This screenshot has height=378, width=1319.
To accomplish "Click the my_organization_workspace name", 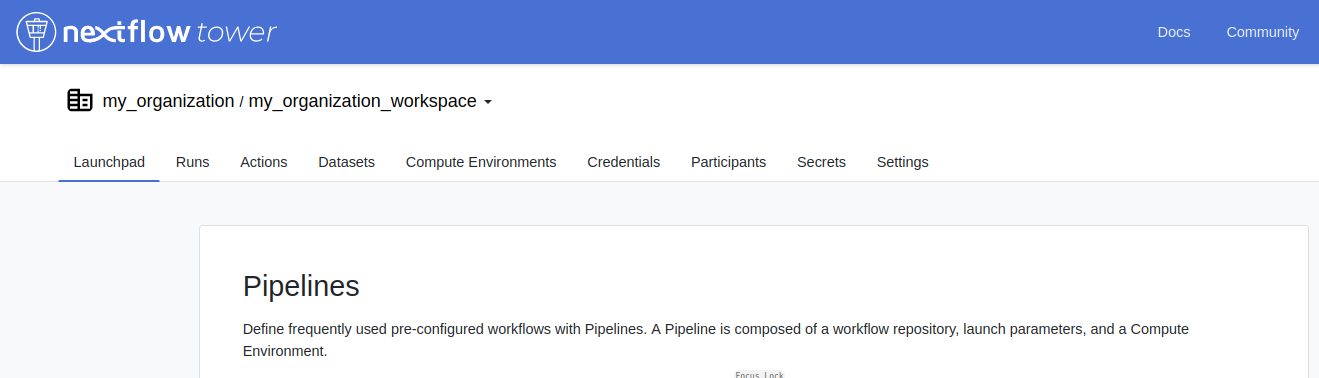I will pyautogui.click(x=362, y=101).
